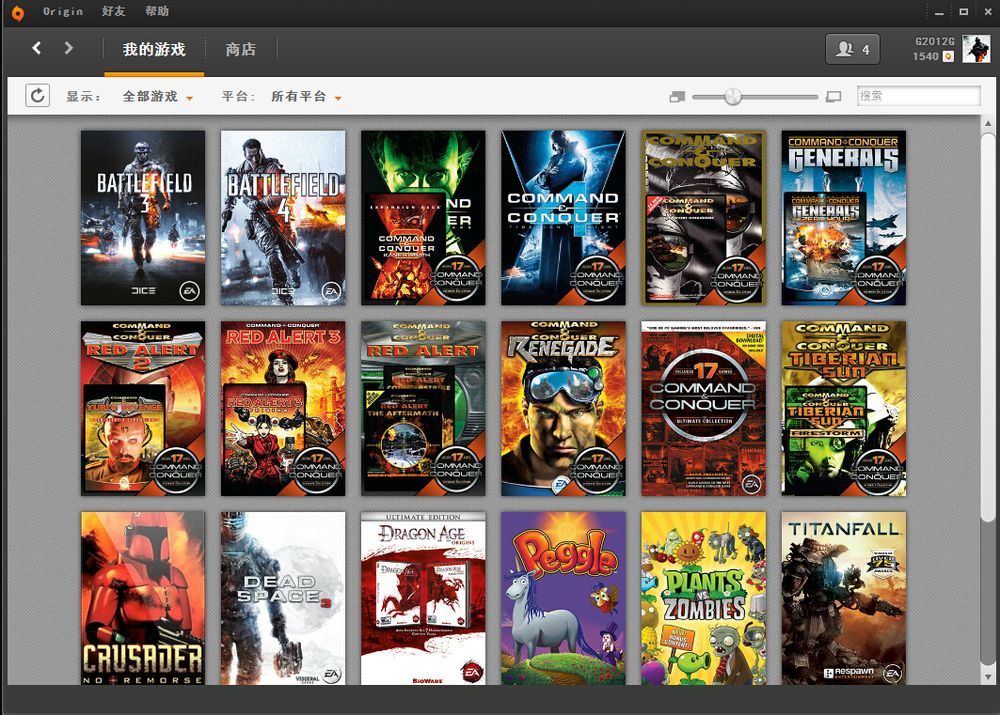Open the G2012G user avatar

(x=976, y=48)
